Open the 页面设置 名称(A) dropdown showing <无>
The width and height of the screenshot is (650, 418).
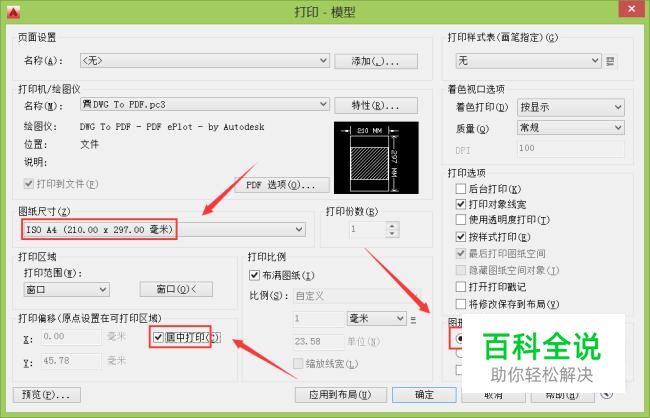[x=205, y=61]
